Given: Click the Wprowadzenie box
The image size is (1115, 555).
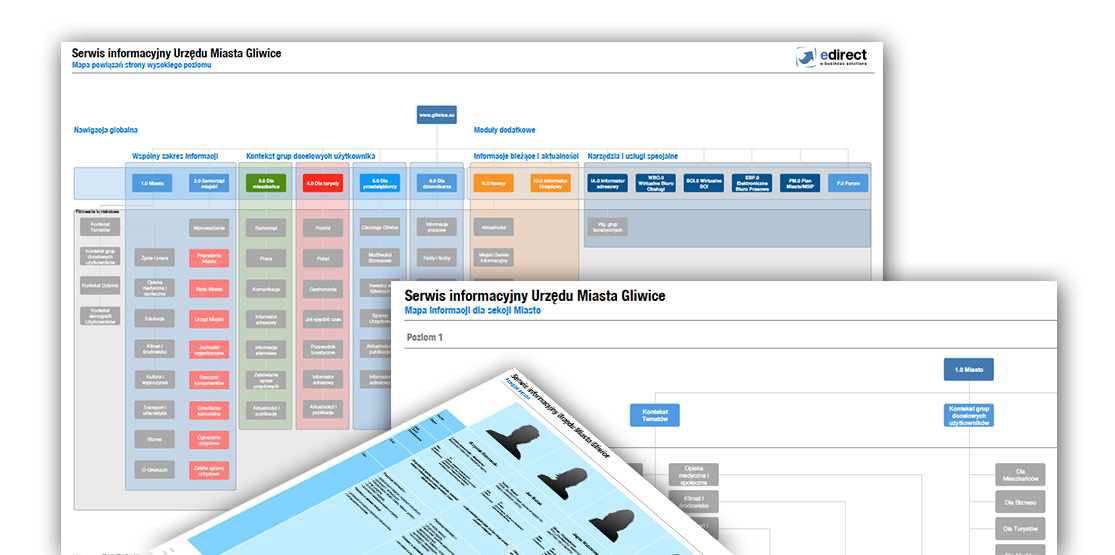Looking at the screenshot, I should (x=209, y=228).
